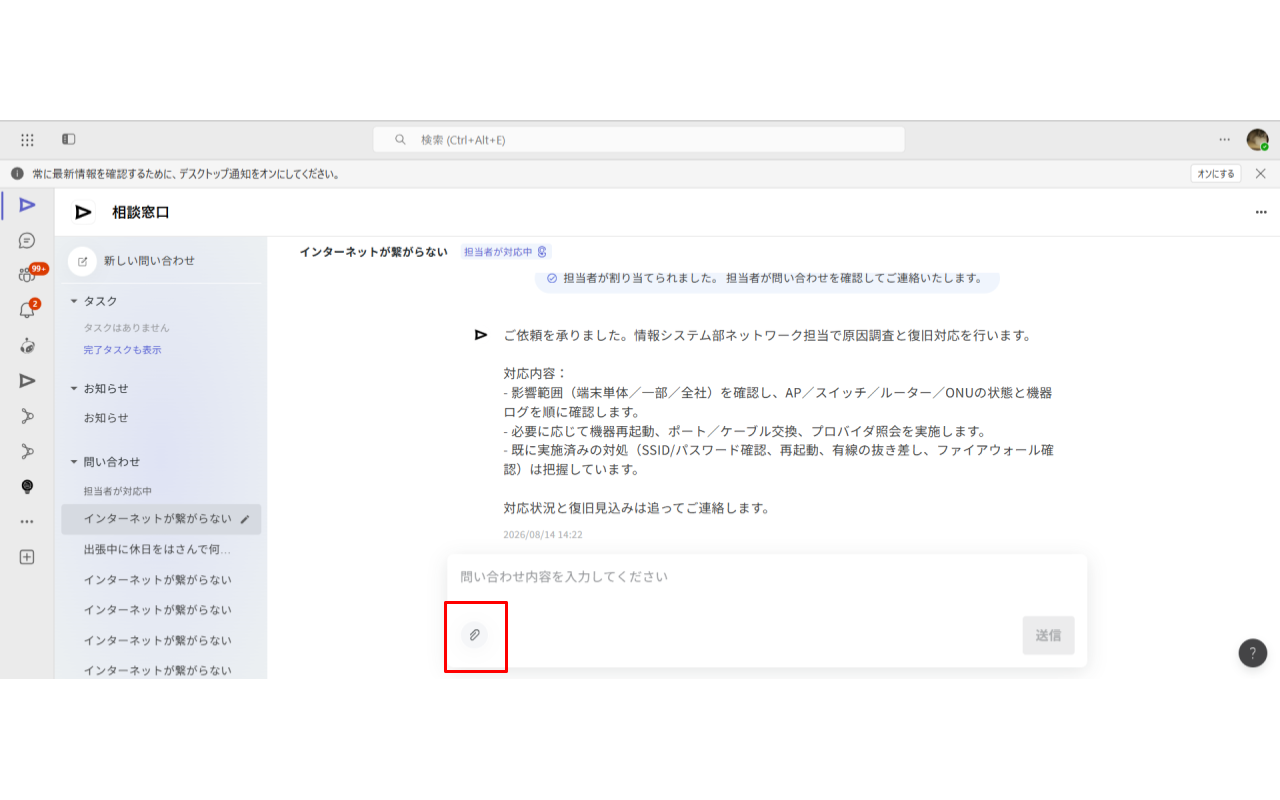Collapse the タスク section
1280x800 pixels.
tap(74, 301)
